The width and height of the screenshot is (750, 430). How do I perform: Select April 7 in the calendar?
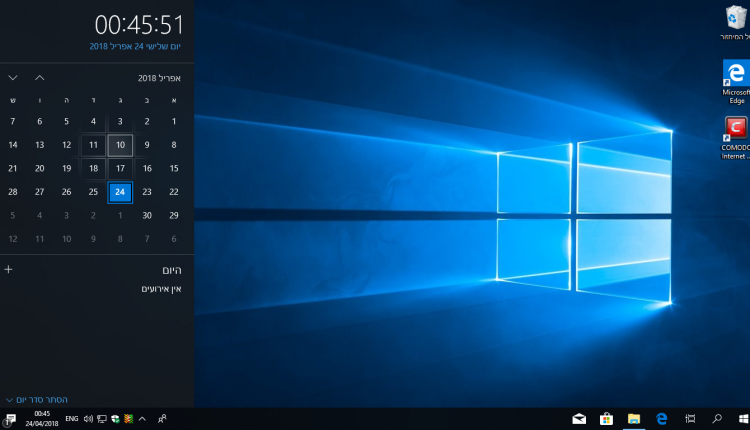point(13,121)
